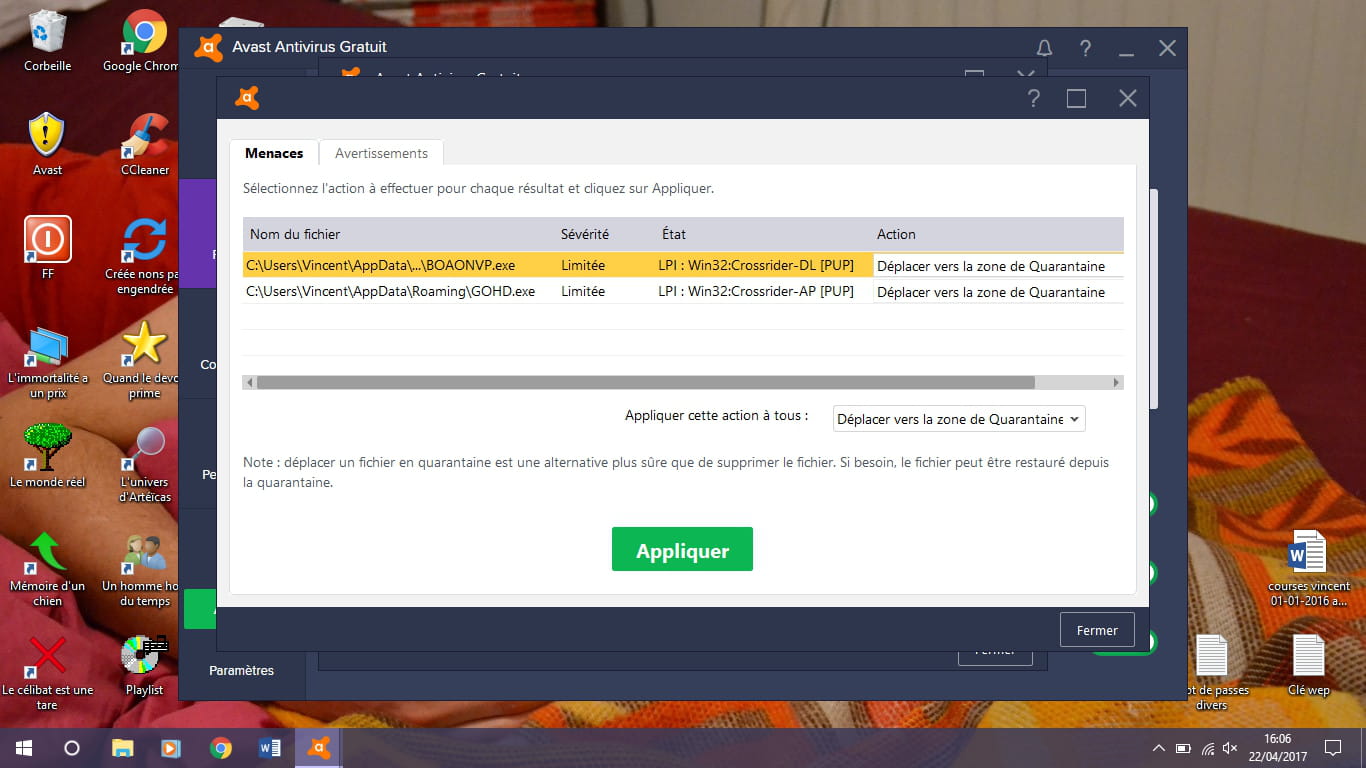
Task: Click the notification bell in Avast main window
Action: pyautogui.click(x=1045, y=48)
